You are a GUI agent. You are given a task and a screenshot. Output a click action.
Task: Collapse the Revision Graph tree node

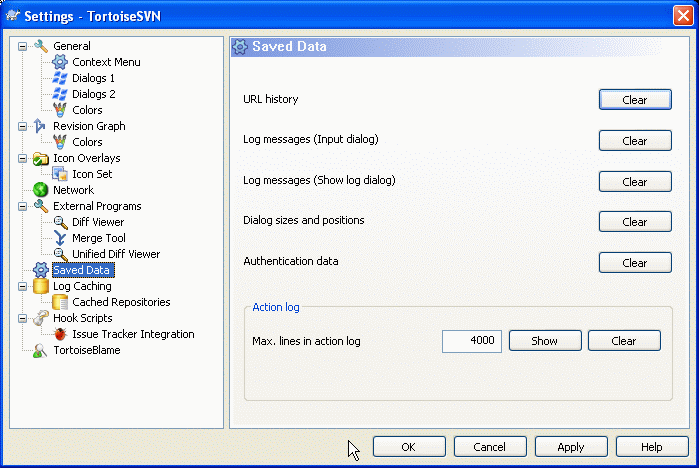[22, 126]
